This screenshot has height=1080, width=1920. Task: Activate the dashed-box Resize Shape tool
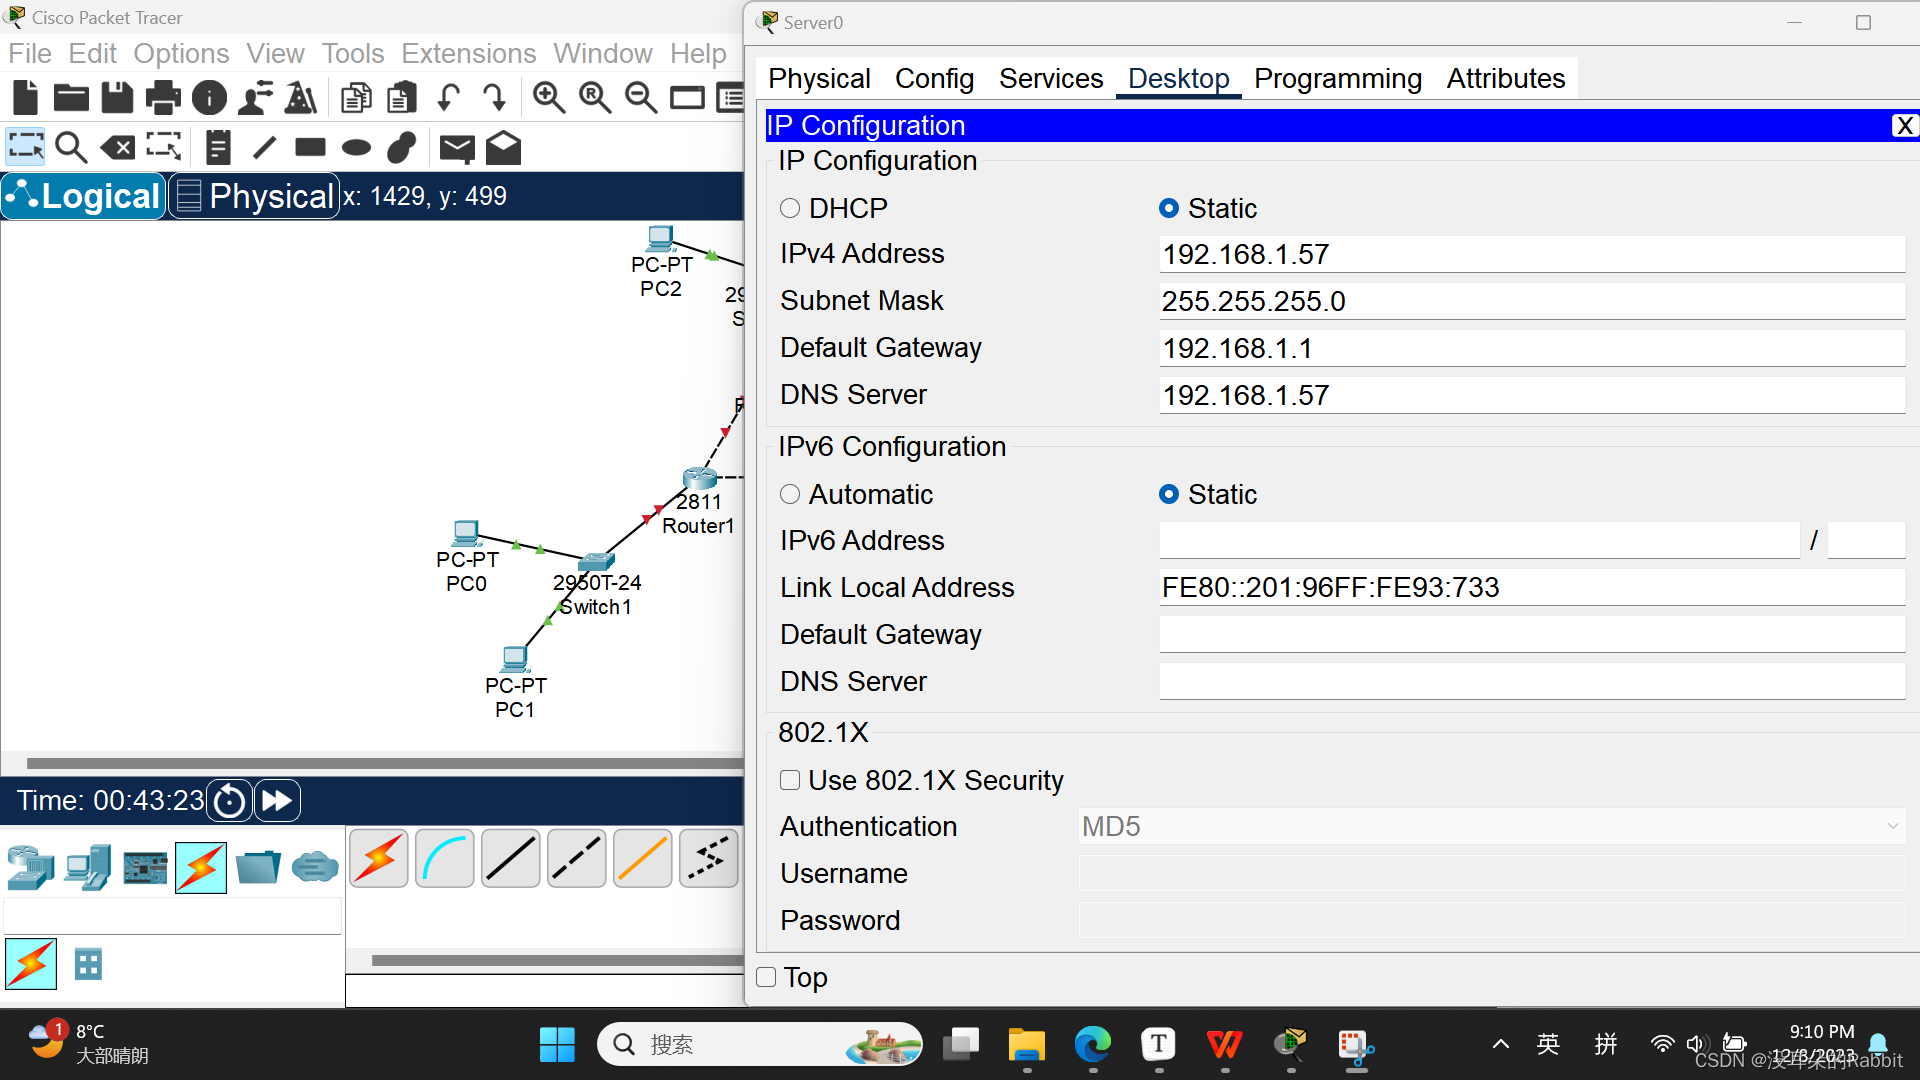[x=164, y=147]
